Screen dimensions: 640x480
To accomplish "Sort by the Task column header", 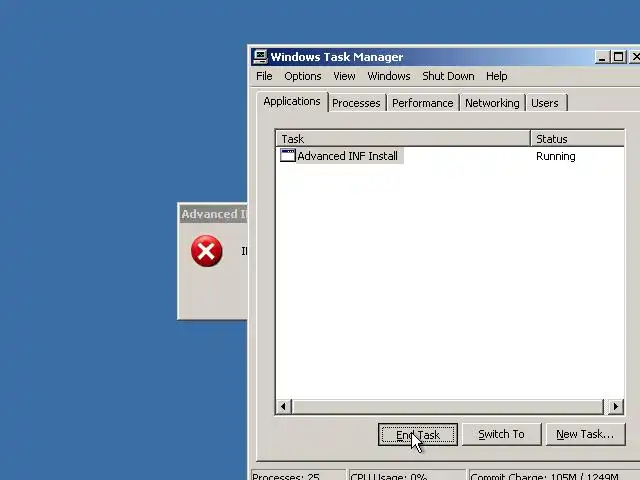I will point(403,139).
